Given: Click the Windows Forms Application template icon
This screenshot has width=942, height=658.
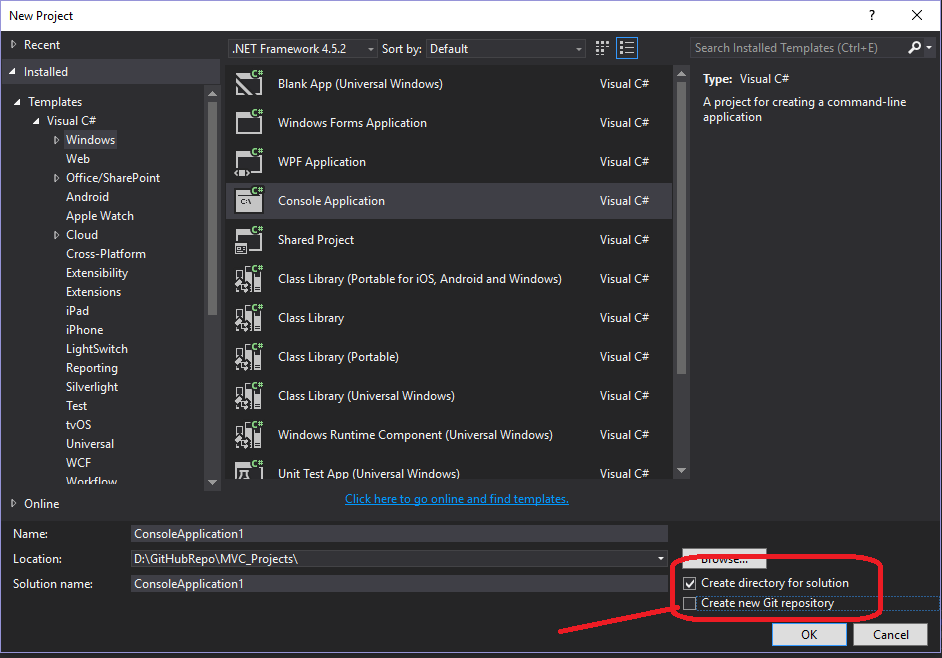Looking at the screenshot, I should pos(249,123).
